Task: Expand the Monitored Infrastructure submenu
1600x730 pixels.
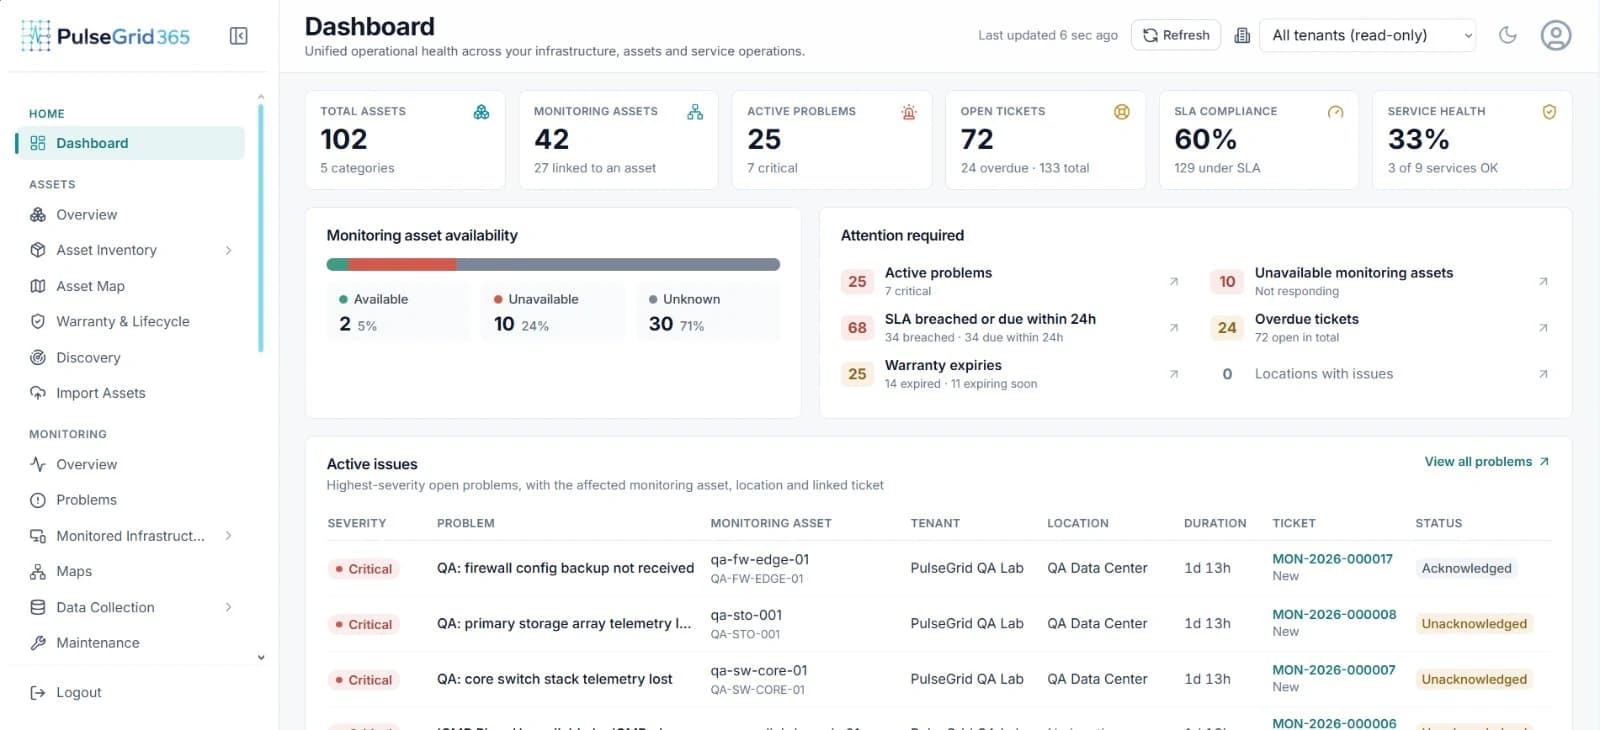Action: pyautogui.click(x=228, y=536)
